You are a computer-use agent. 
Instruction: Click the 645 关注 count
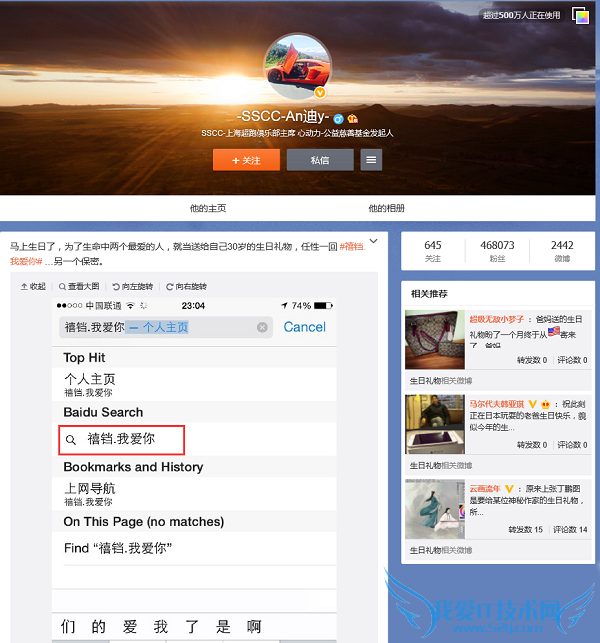pyautogui.click(x=433, y=251)
